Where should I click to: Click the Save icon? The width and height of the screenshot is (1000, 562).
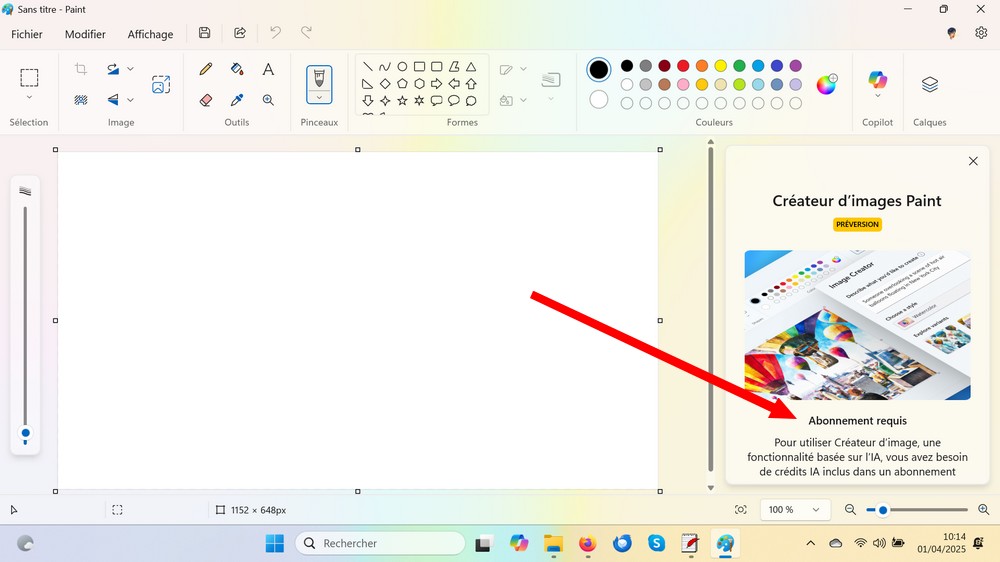(204, 33)
